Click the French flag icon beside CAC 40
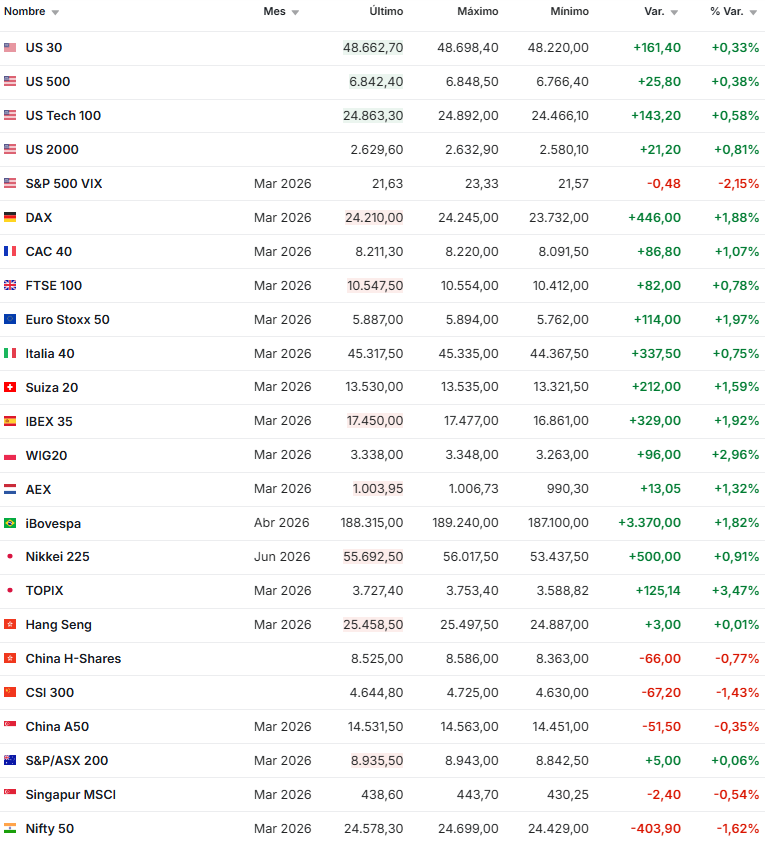 [x=10, y=251]
